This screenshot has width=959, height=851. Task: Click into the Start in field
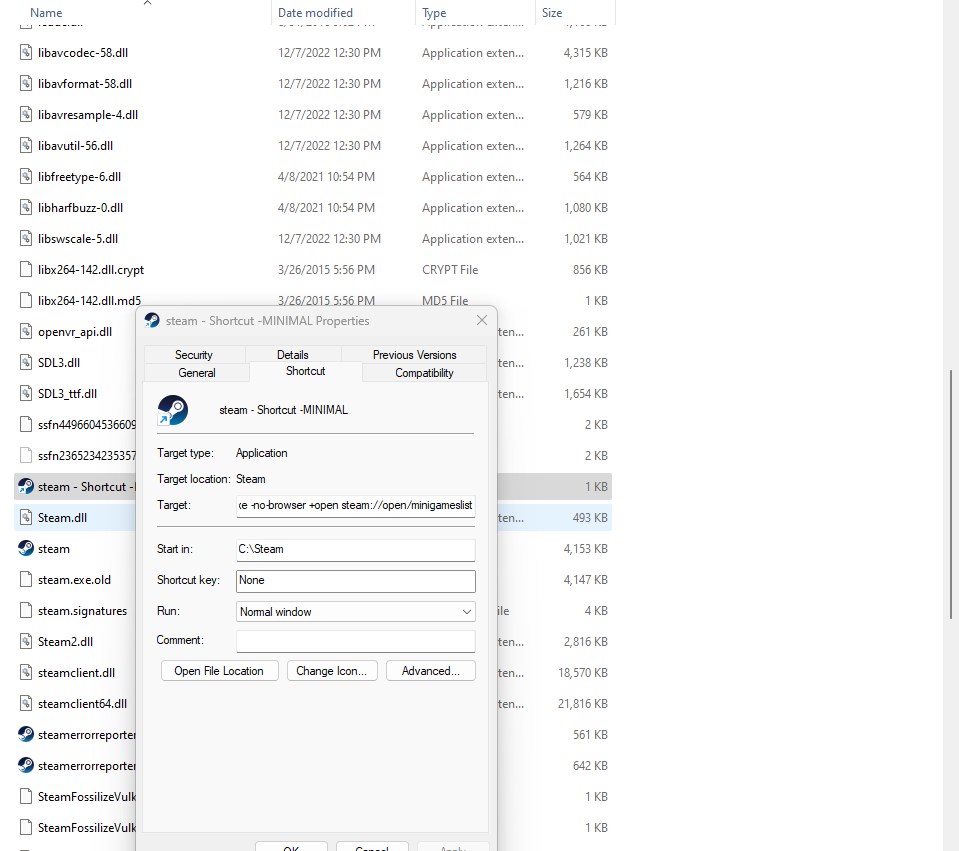click(355, 549)
